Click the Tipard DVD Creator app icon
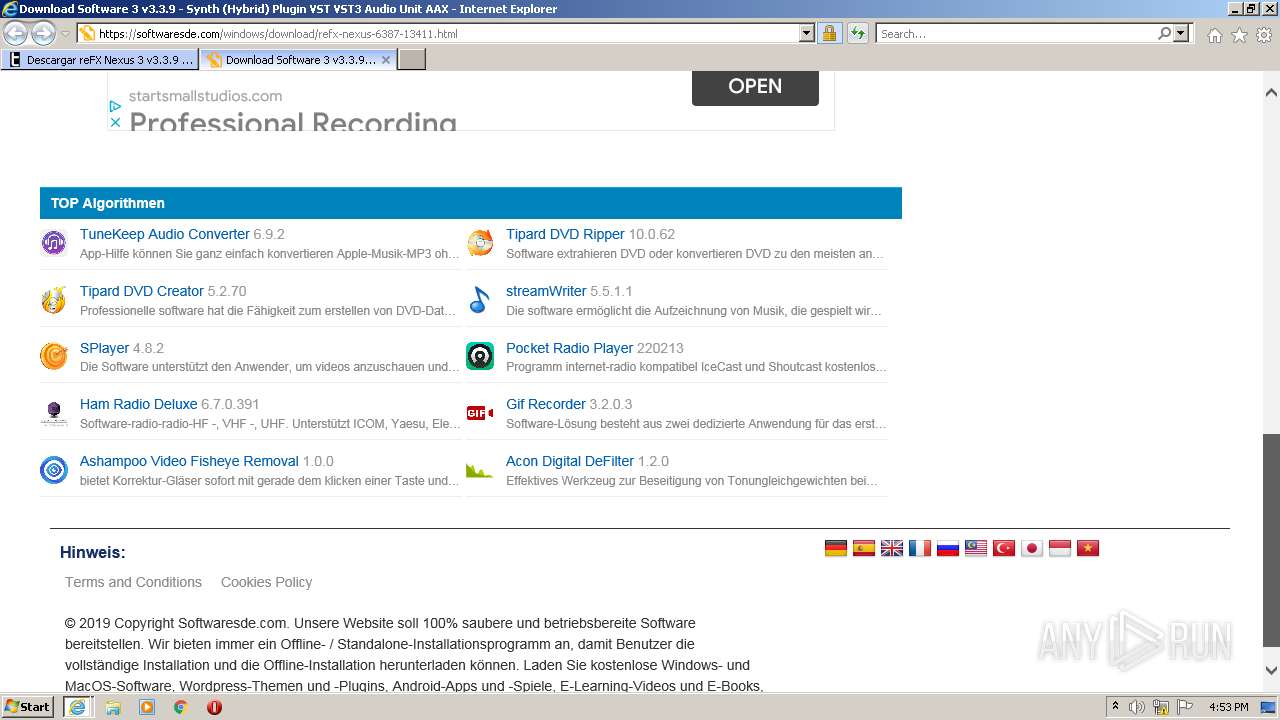The width and height of the screenshot is (1280, 720). pyautogui.click(x=54, y=300)
